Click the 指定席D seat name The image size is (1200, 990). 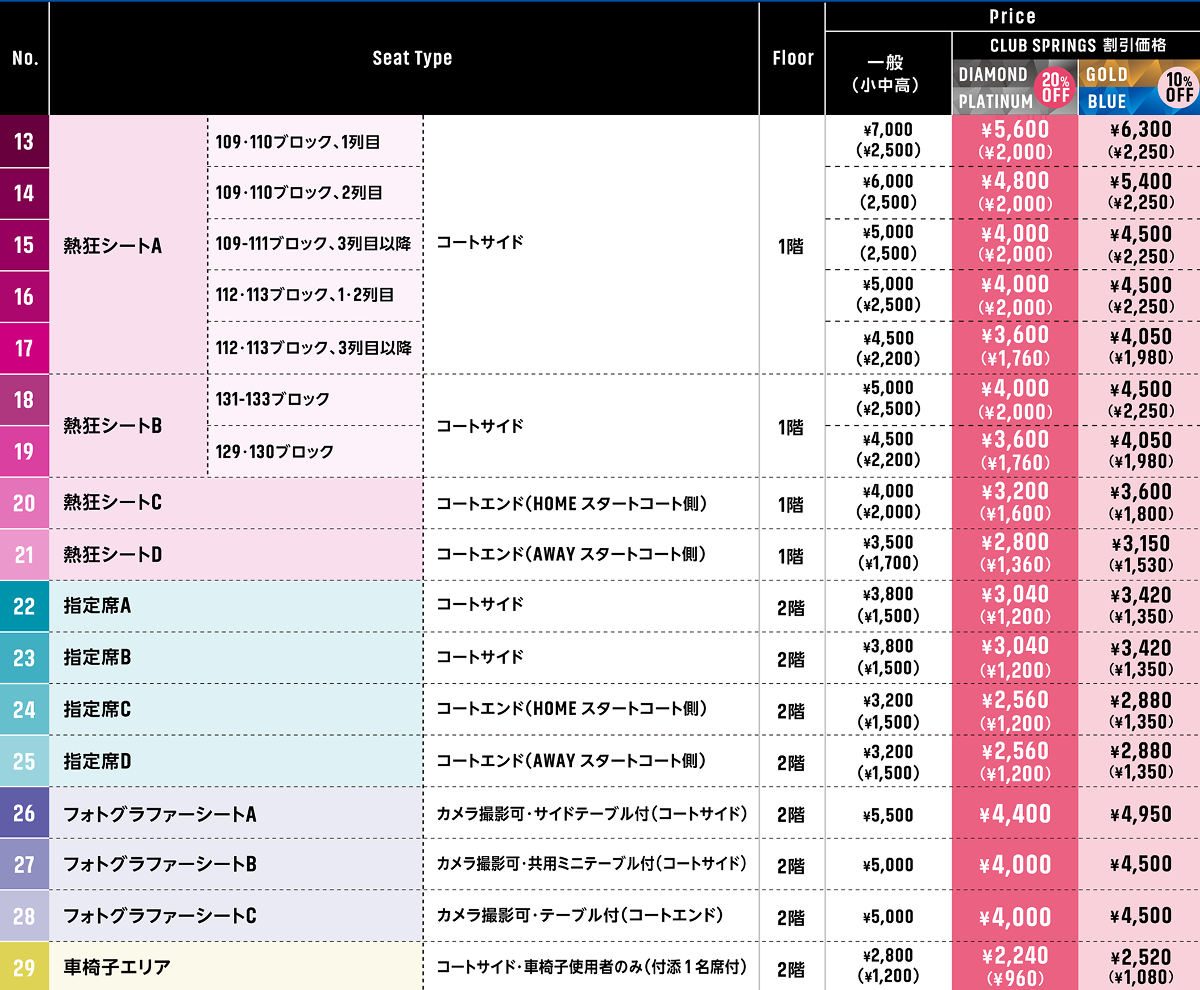tap(97, 762)
